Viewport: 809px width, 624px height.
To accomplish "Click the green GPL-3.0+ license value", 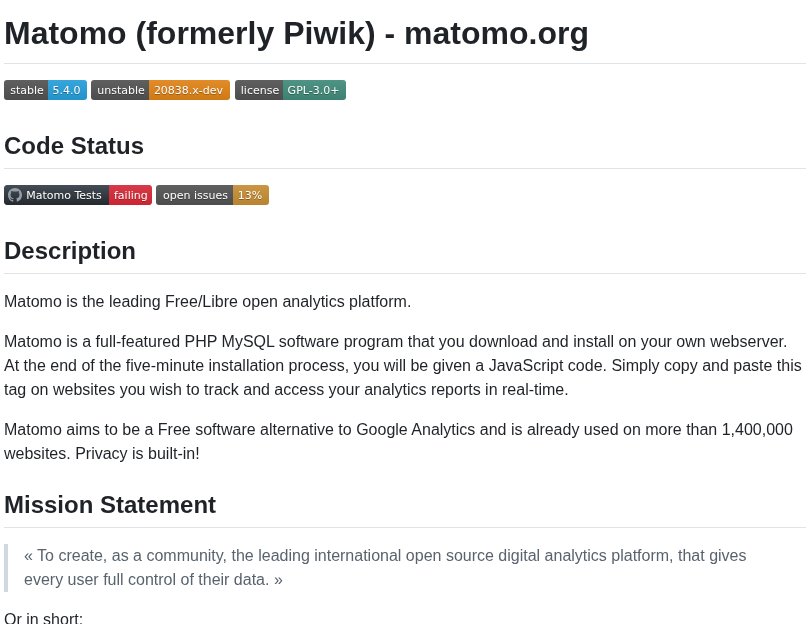I will coord(313,90).
